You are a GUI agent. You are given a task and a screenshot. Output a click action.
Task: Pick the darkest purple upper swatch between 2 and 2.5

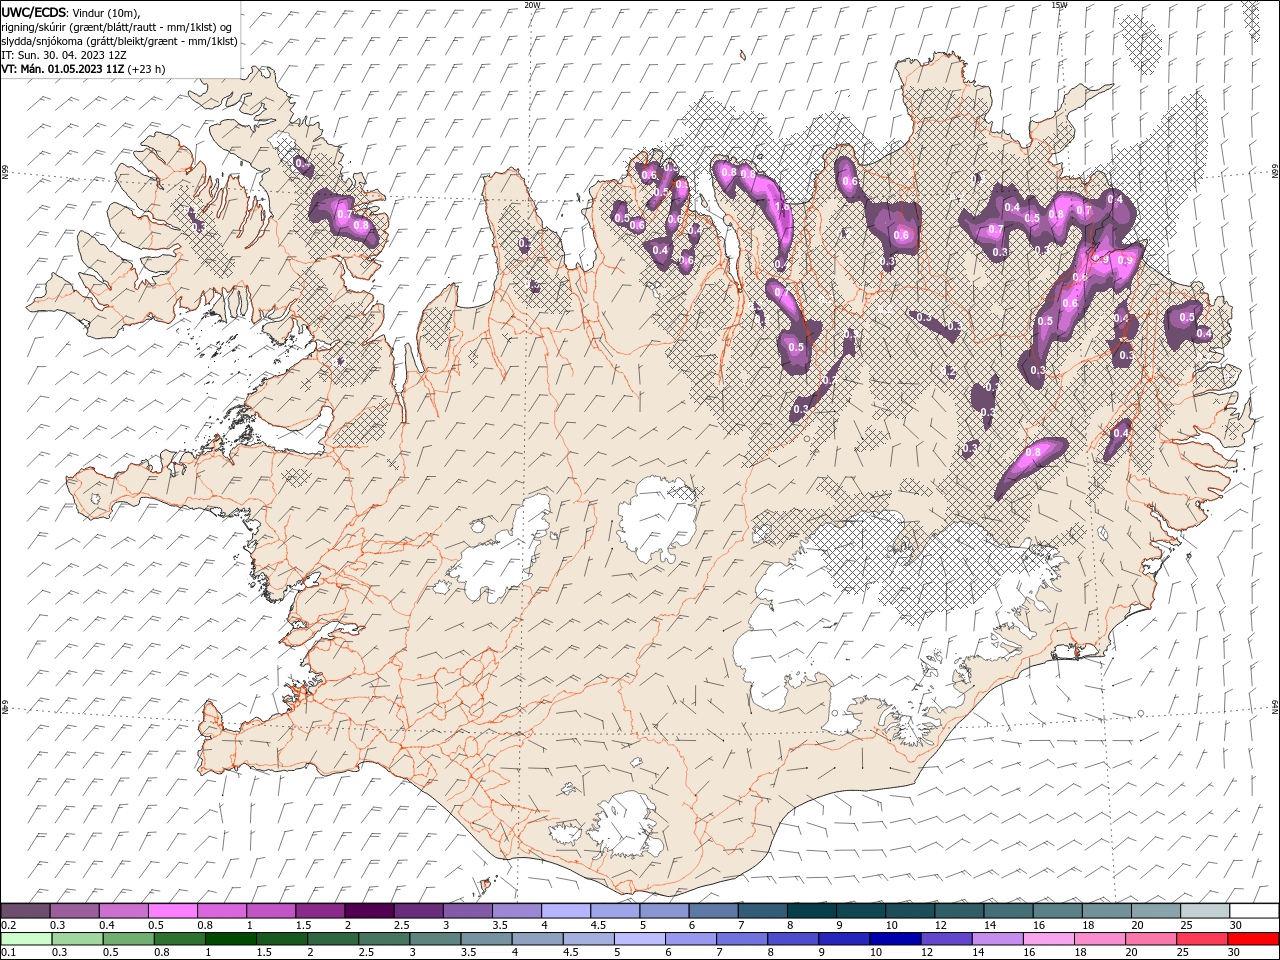369,910
